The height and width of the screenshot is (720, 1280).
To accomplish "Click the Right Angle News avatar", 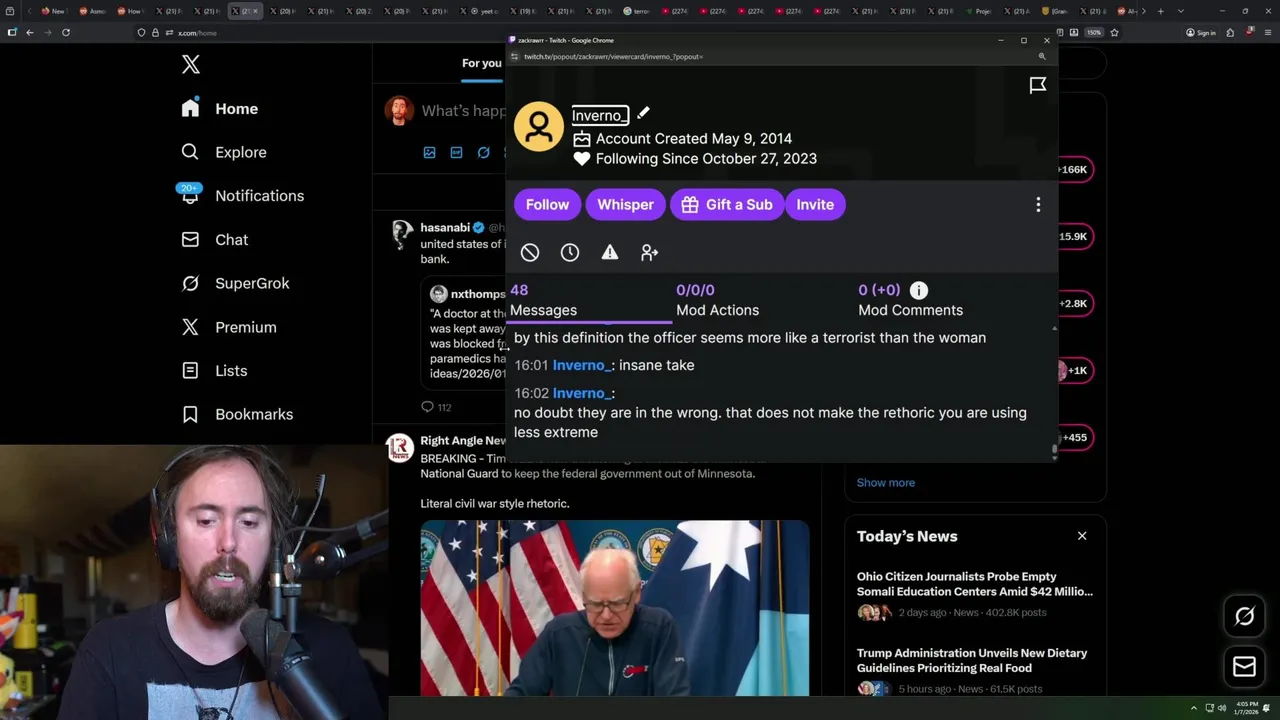I will click(x=400, y=447).
